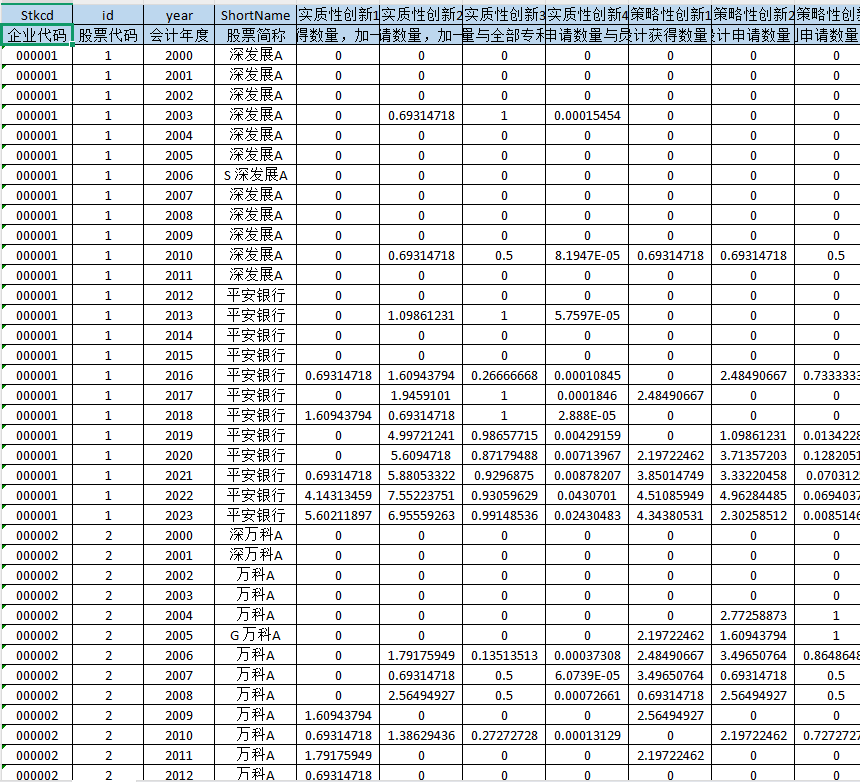This screenshot has height=782, width=860.
Task: Select the year 2023 cell
Action: pos(179,515)
